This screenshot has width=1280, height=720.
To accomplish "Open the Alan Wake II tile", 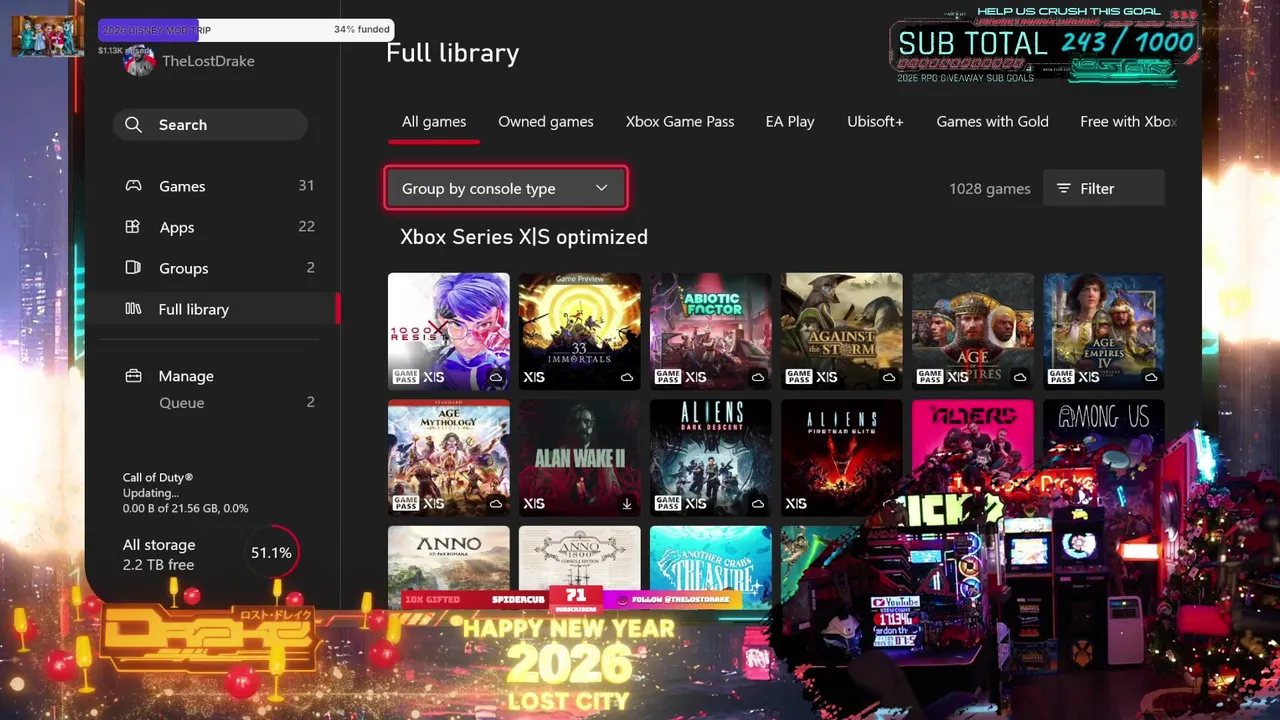I will 580,458.
